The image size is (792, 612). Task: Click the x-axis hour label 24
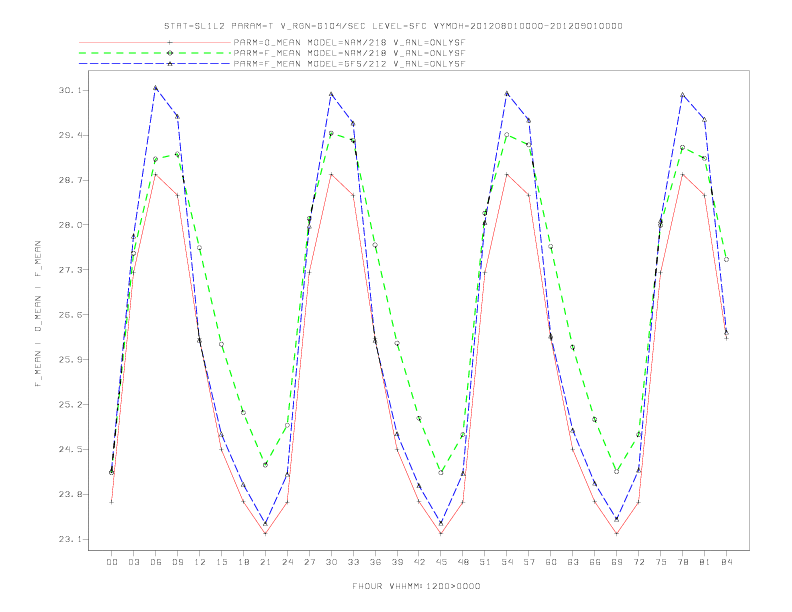287,562
